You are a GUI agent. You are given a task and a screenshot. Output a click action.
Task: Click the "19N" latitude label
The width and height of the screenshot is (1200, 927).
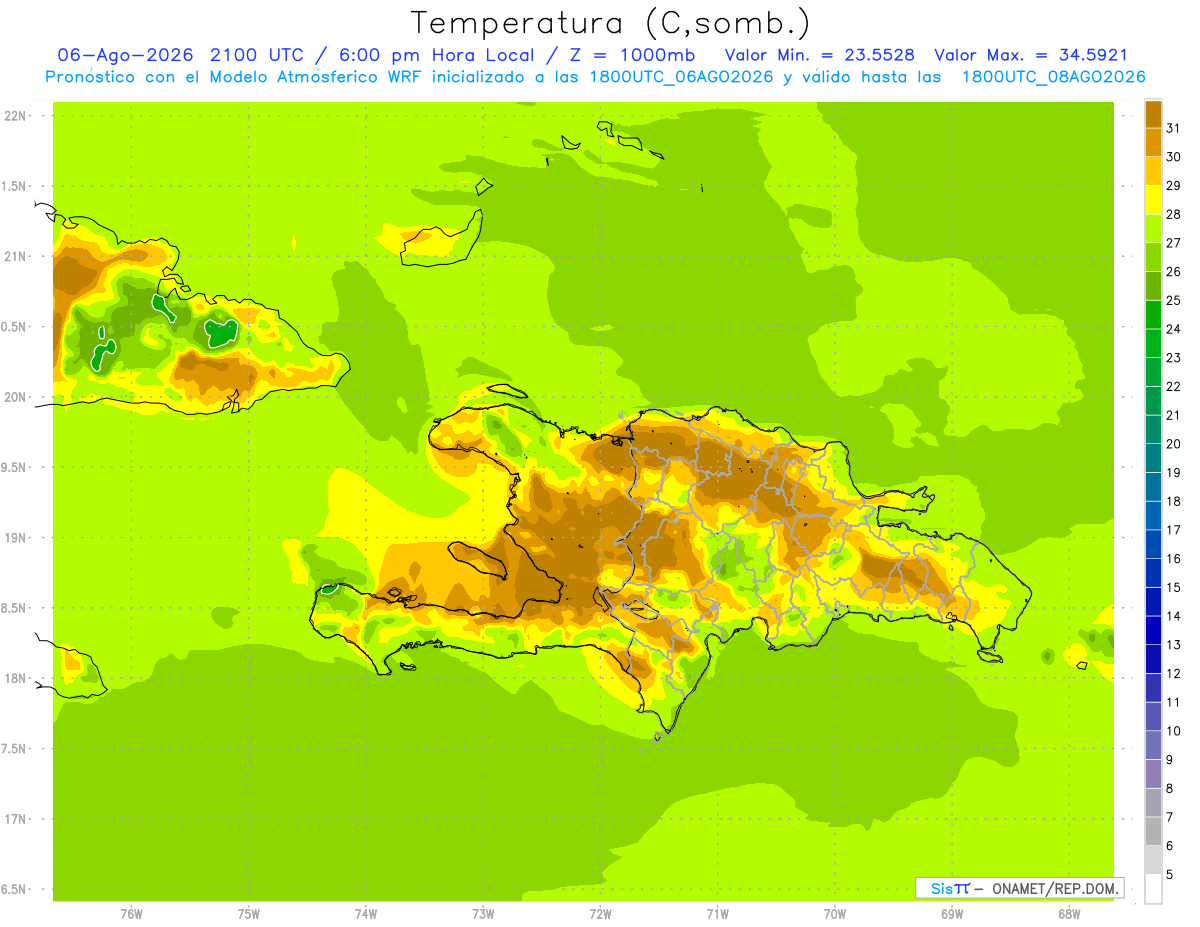pyautogui.click(x=16, y=537)
